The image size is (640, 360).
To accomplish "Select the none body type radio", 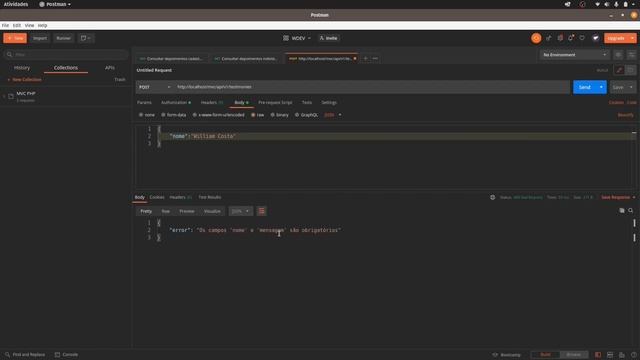I will point(141,115).
